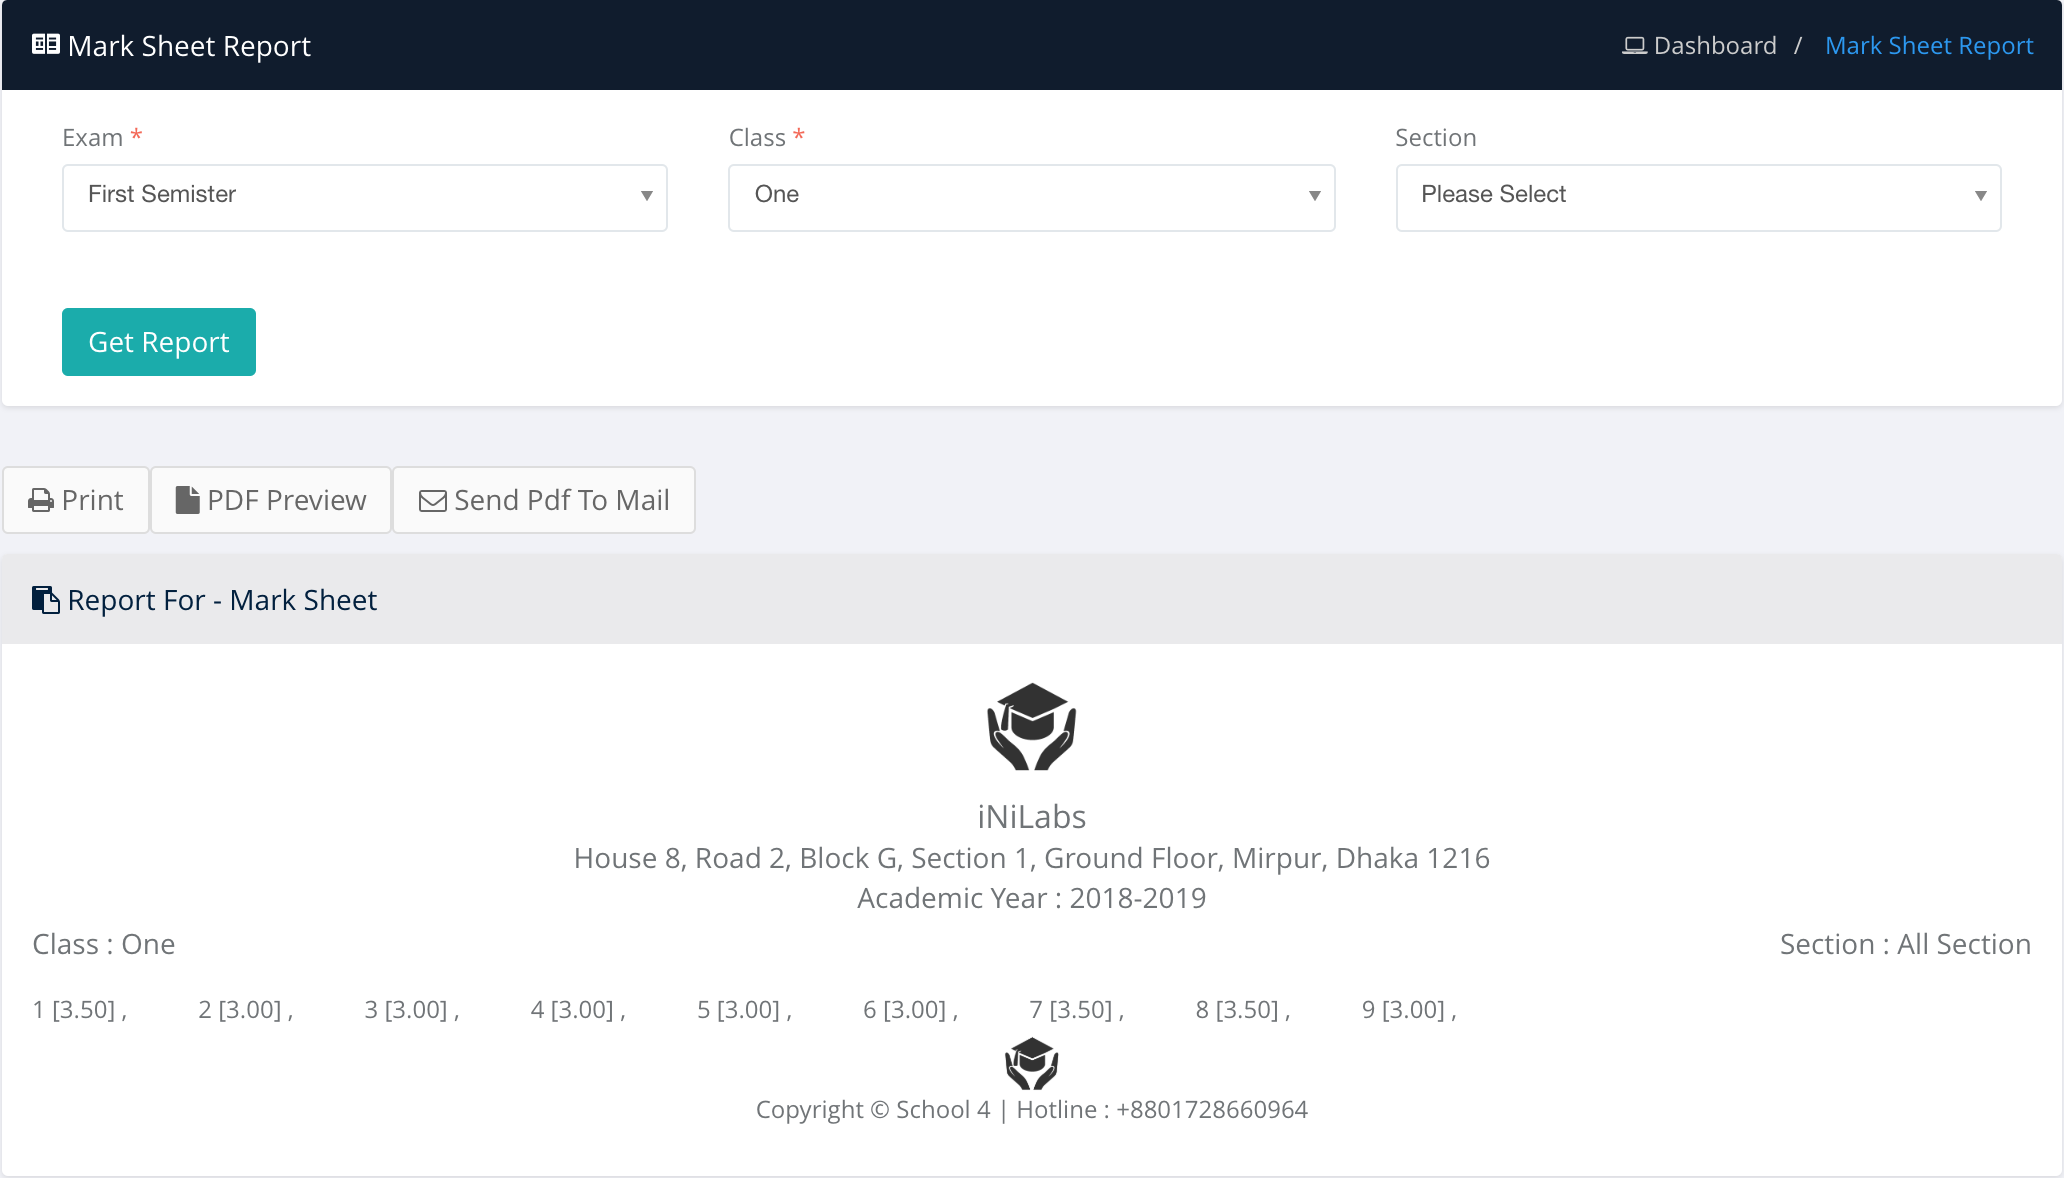Click the large iNiLabs school logo
Image resolution: width=2064 pixels, height=1178 pixels.
coord(1031,727)
